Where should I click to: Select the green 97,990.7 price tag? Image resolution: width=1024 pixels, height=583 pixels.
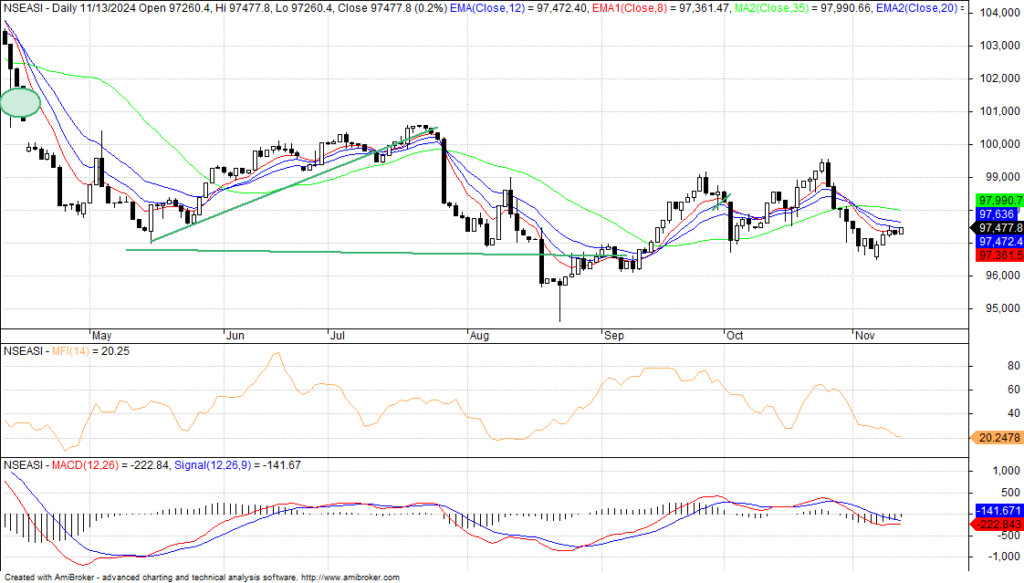pos(996,200)
